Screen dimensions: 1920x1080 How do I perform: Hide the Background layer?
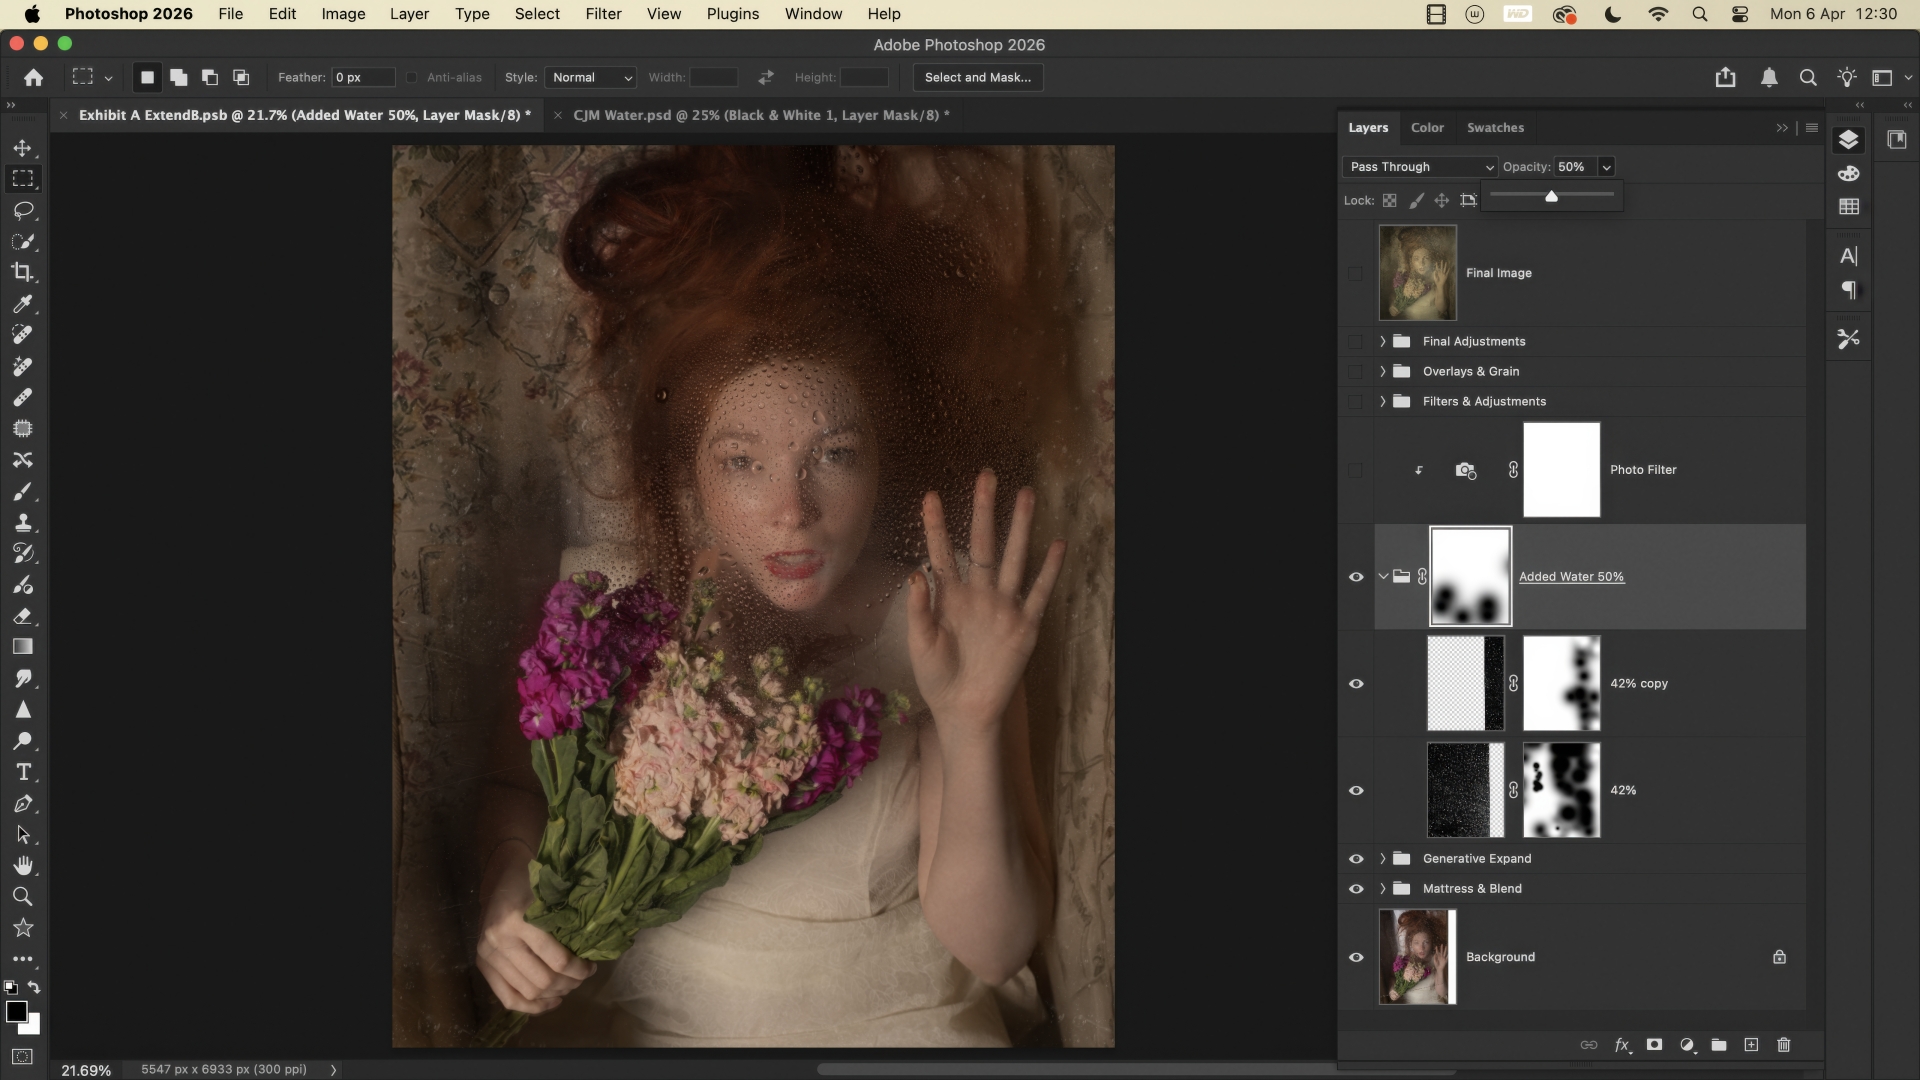[x=1356, y=957]
